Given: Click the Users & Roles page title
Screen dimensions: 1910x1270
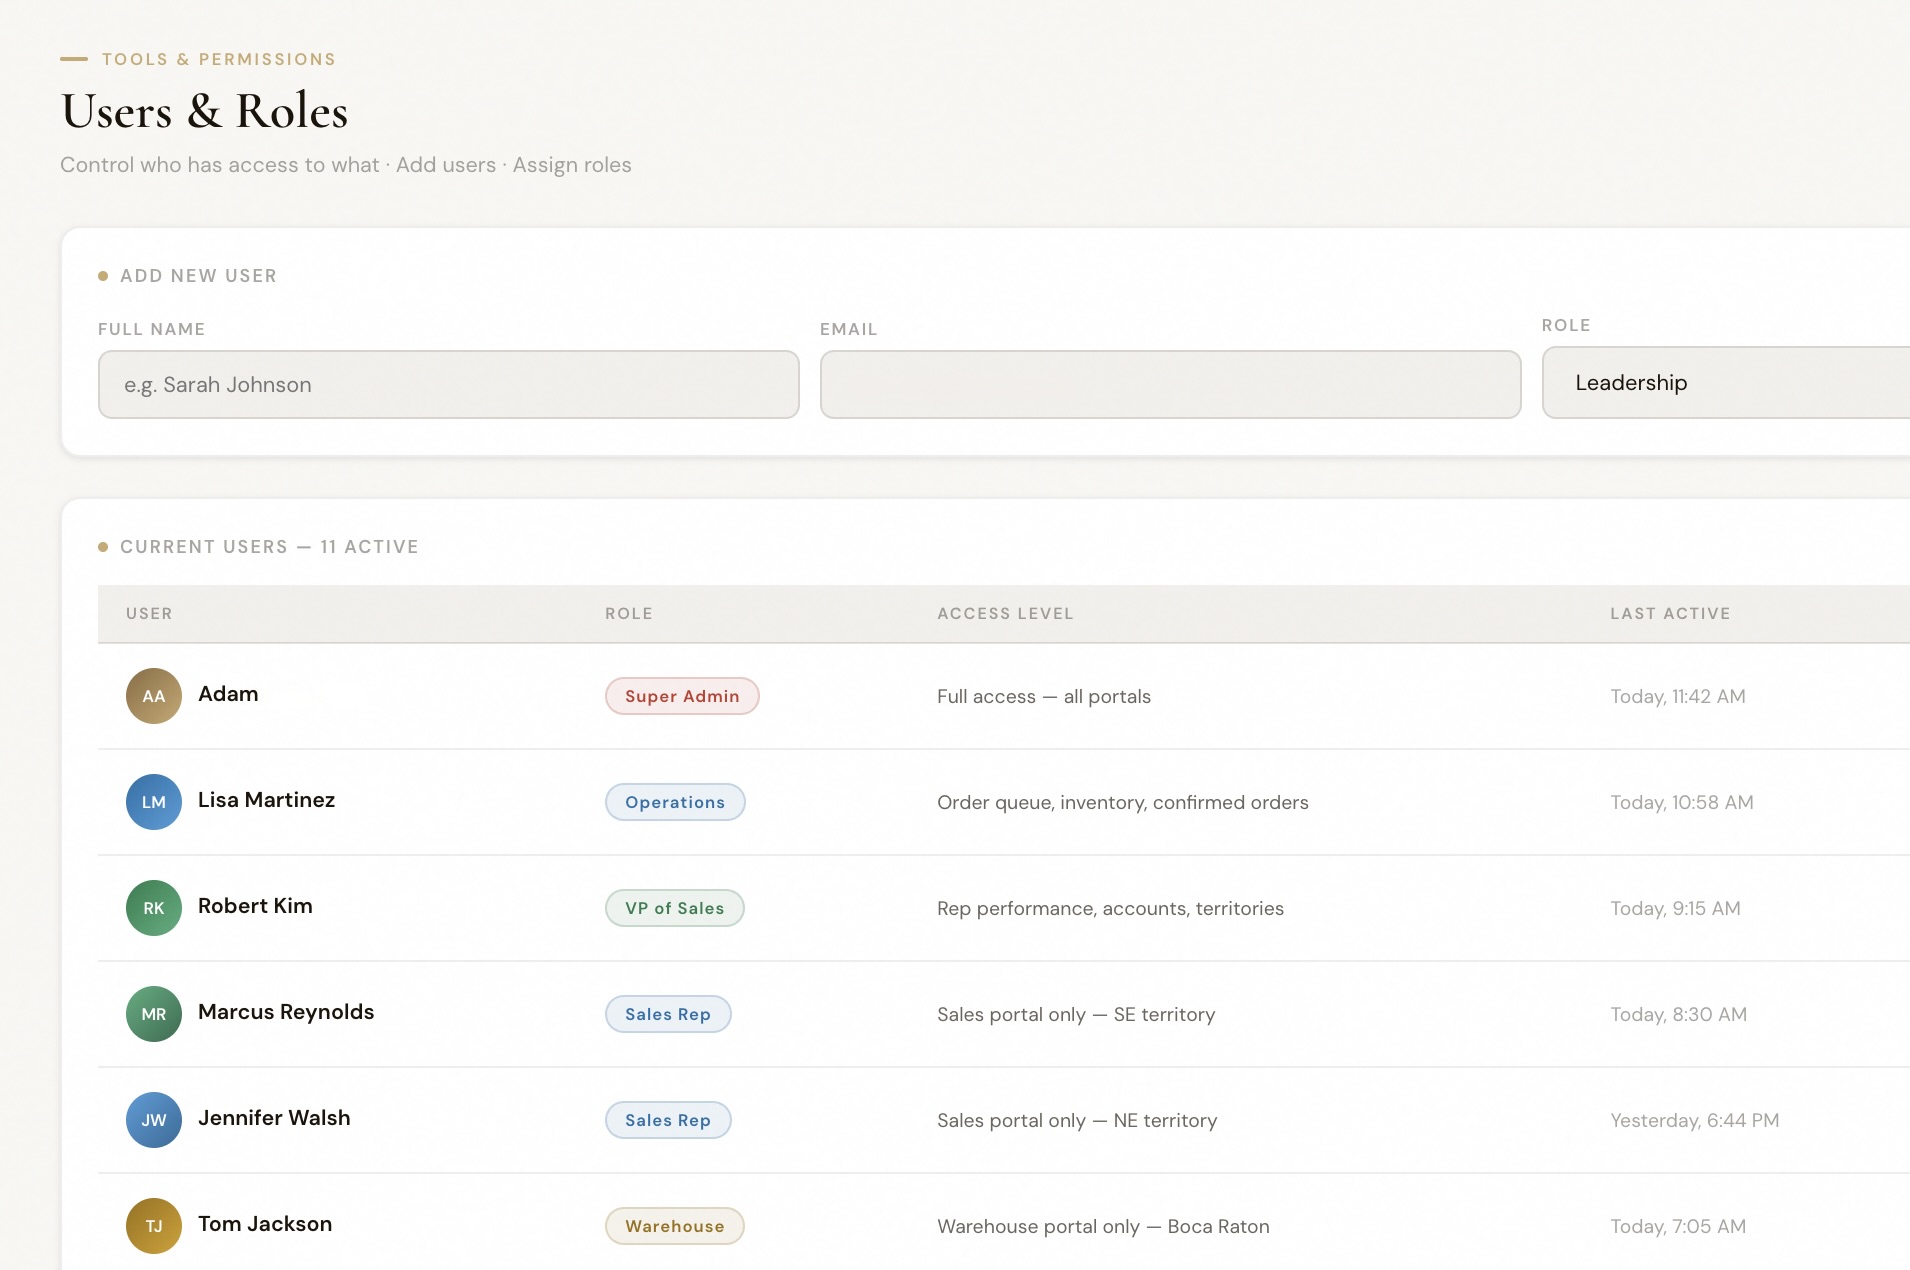Looking at the screenshot, I should (x=205, y=111).
